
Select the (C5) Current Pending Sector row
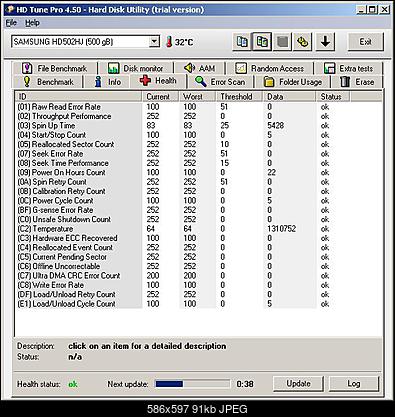click(x=199, y=257)
